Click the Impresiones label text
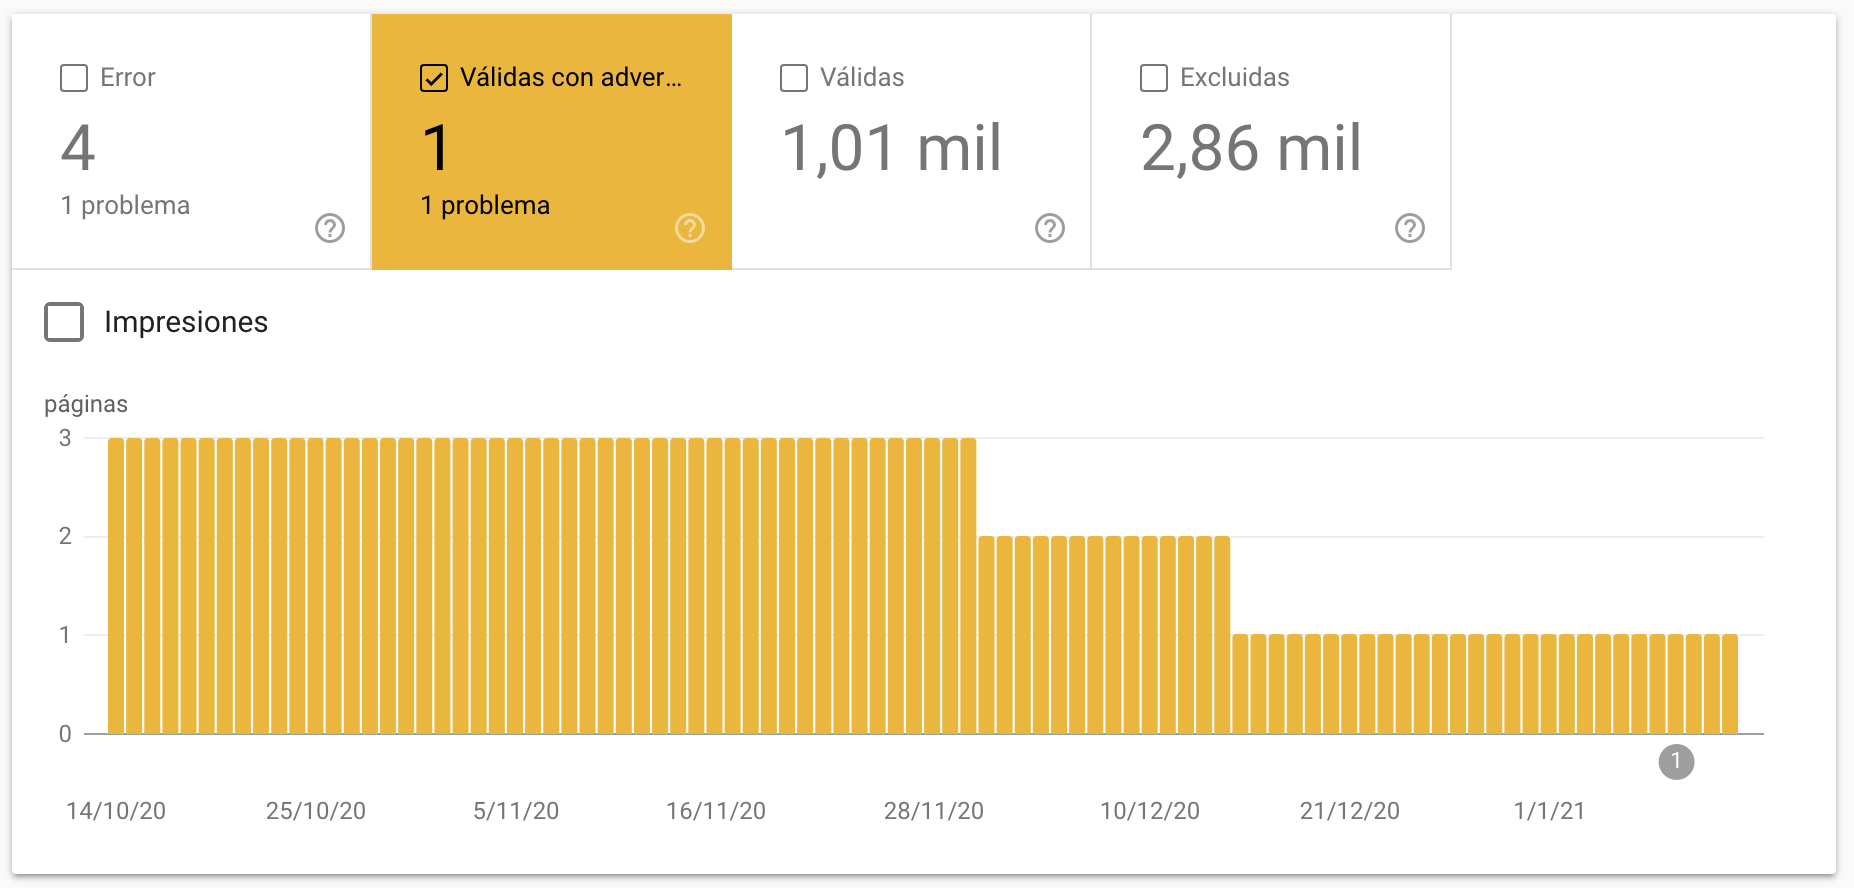1854x888 pixels. pyautogui.click(x=186, y=322)
